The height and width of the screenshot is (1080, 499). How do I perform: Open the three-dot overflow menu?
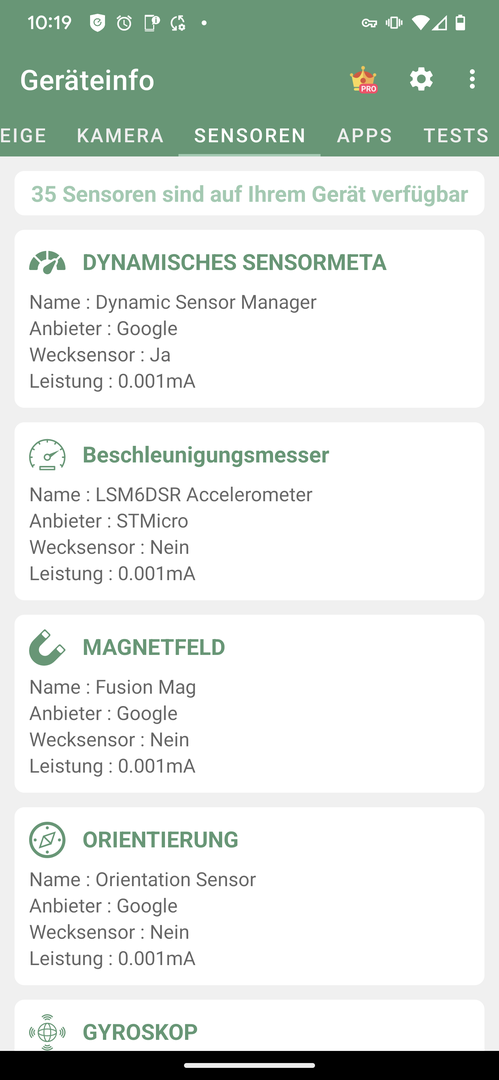[471, 79]
